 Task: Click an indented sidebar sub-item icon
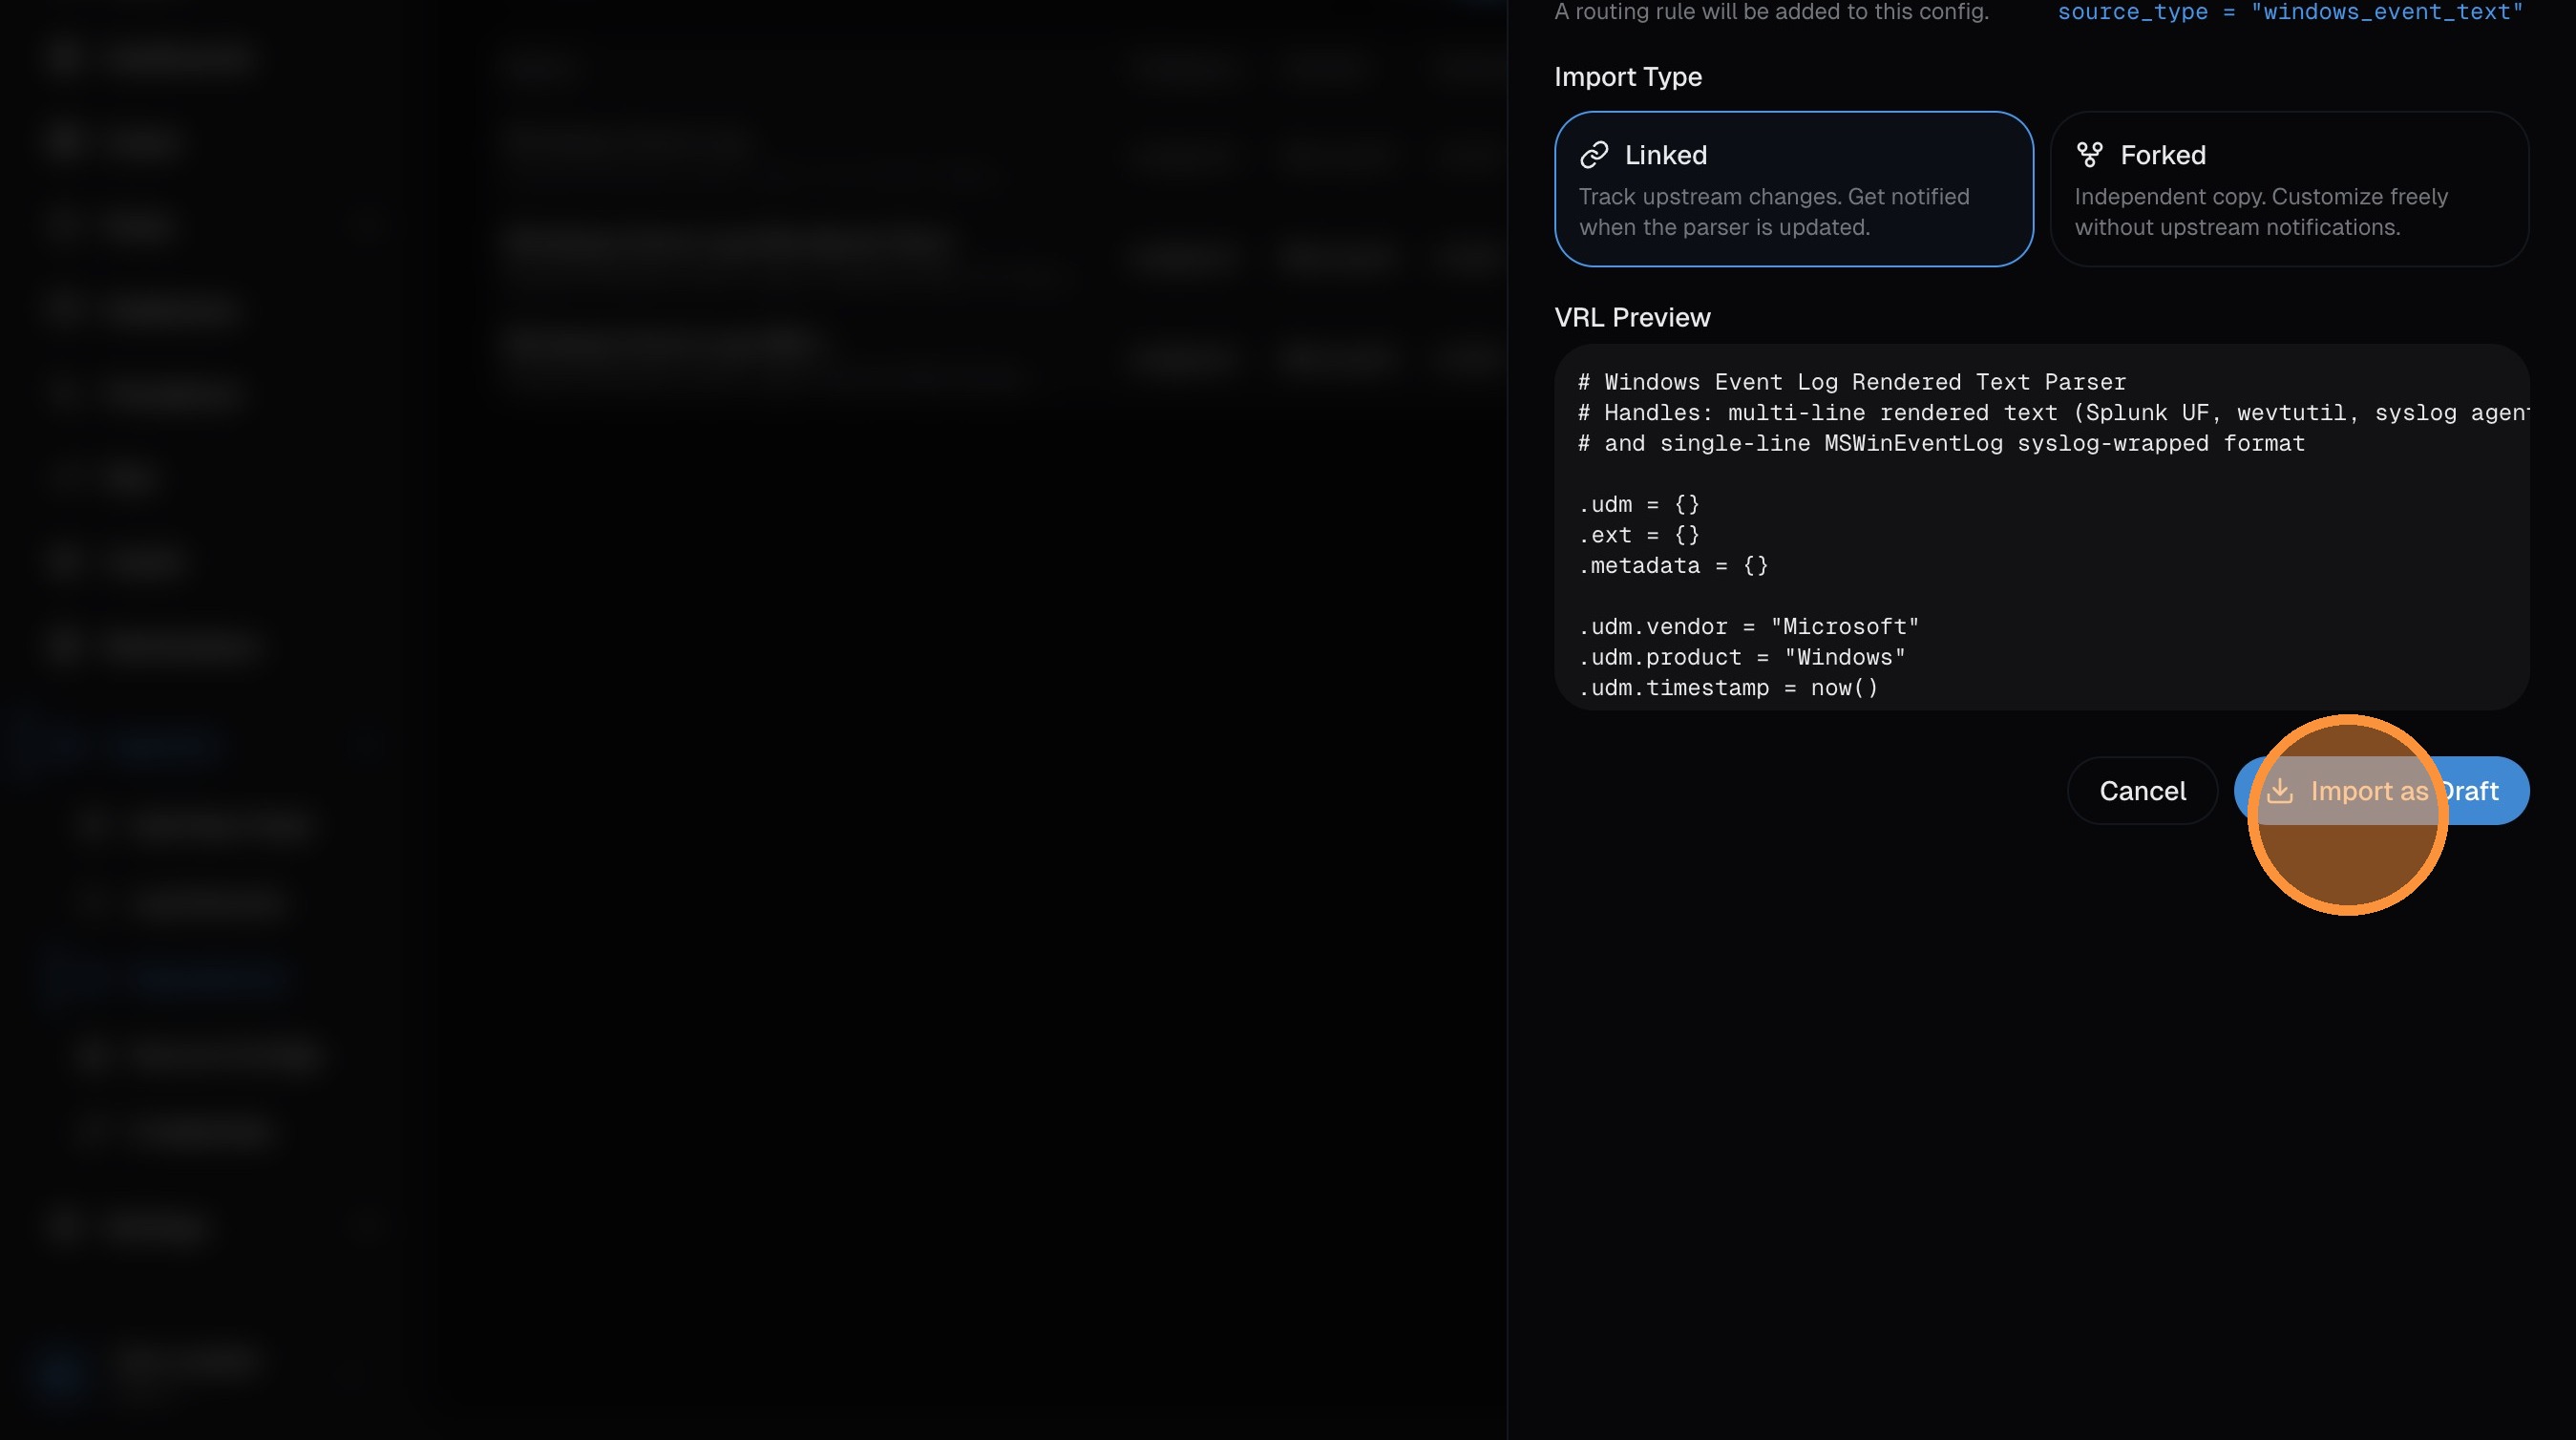tap(95, 825)
